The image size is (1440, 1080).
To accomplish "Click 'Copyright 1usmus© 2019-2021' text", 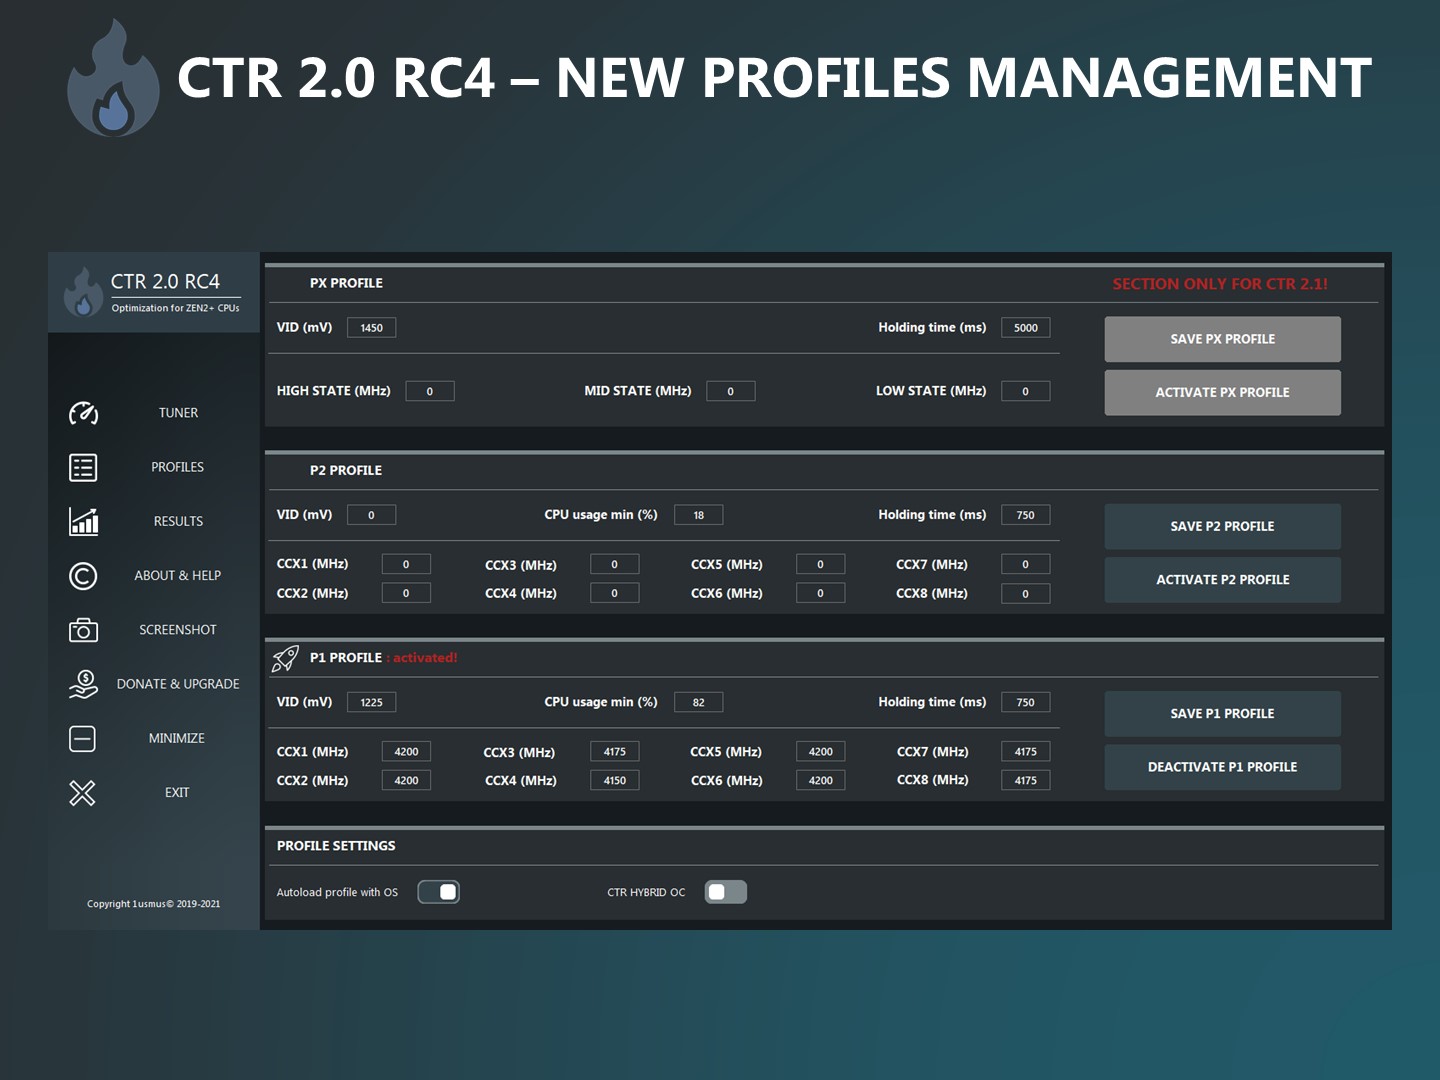I will pos(153,904).
